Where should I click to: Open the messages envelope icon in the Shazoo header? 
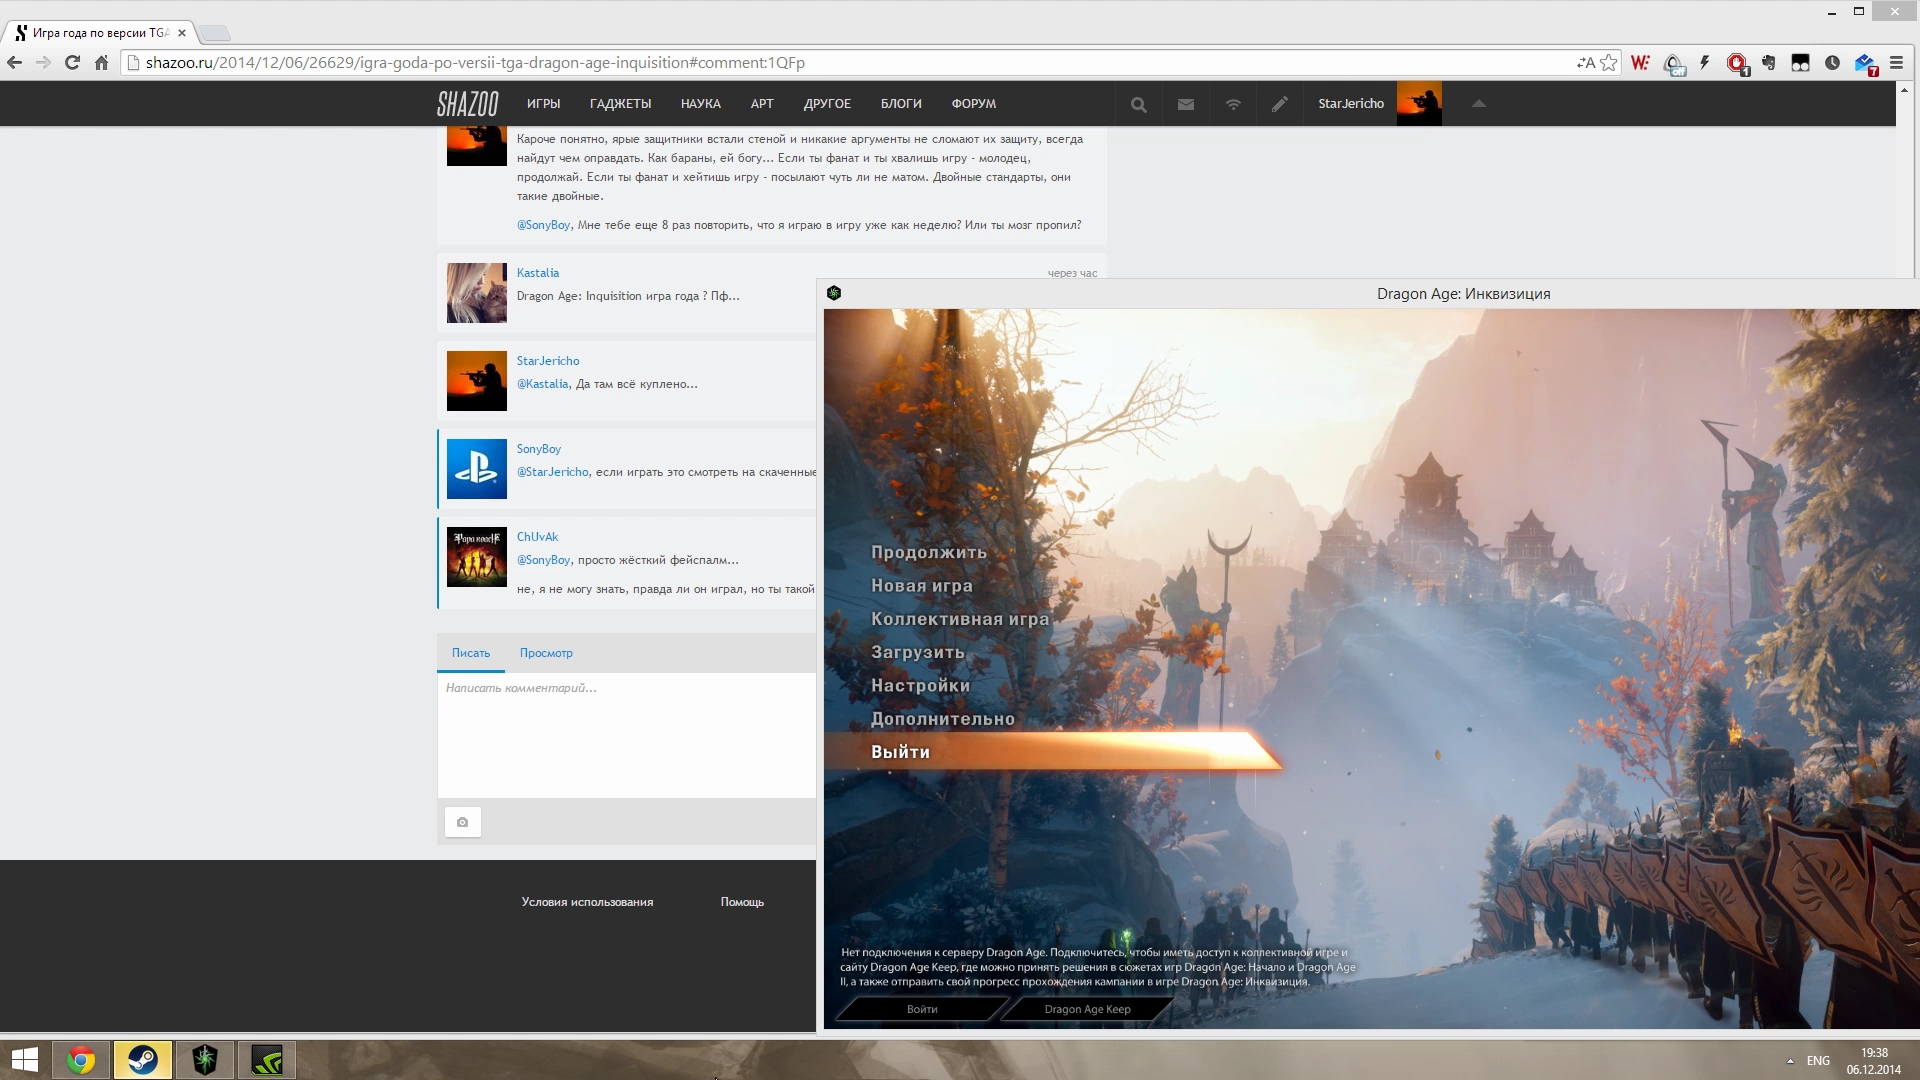tap(1186, 104)
